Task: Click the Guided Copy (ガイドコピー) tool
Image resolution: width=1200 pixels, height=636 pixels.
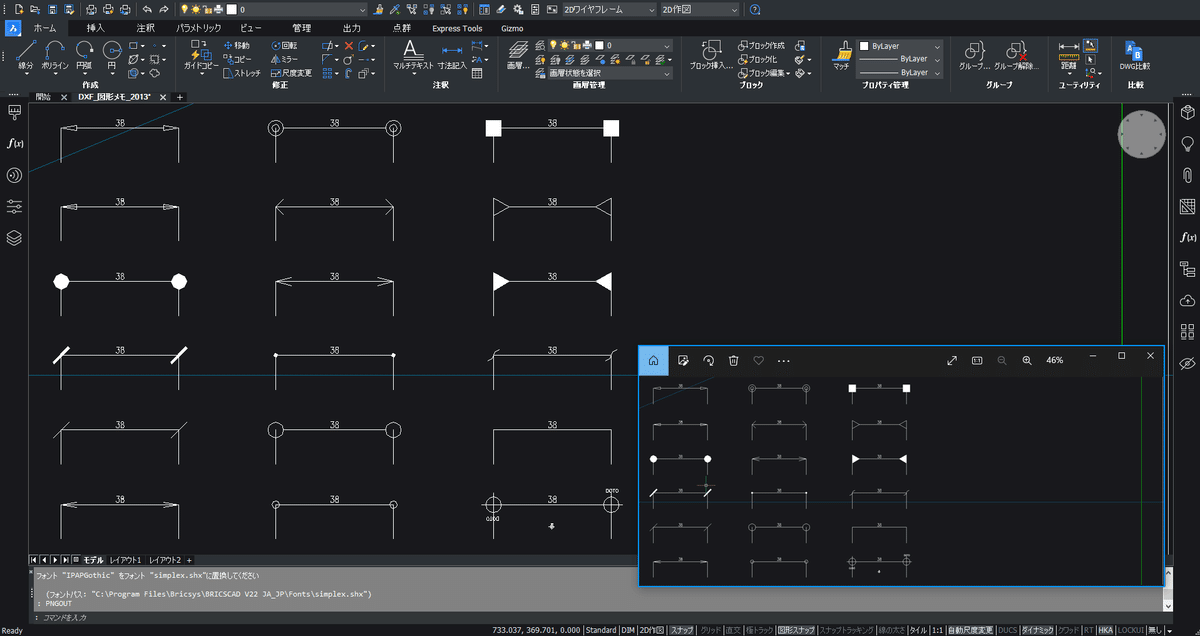Action: [x=201, y=55]
